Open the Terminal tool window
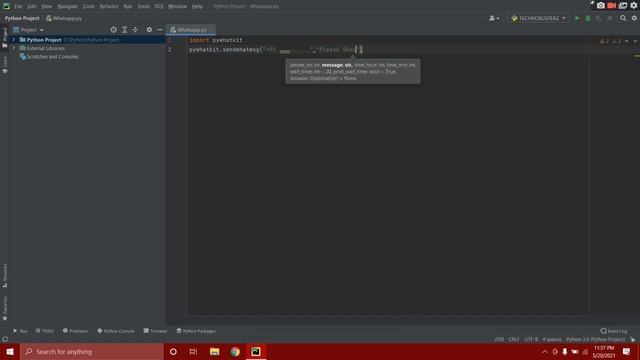This screenshot has width=640, height=360. click(155, 331)
